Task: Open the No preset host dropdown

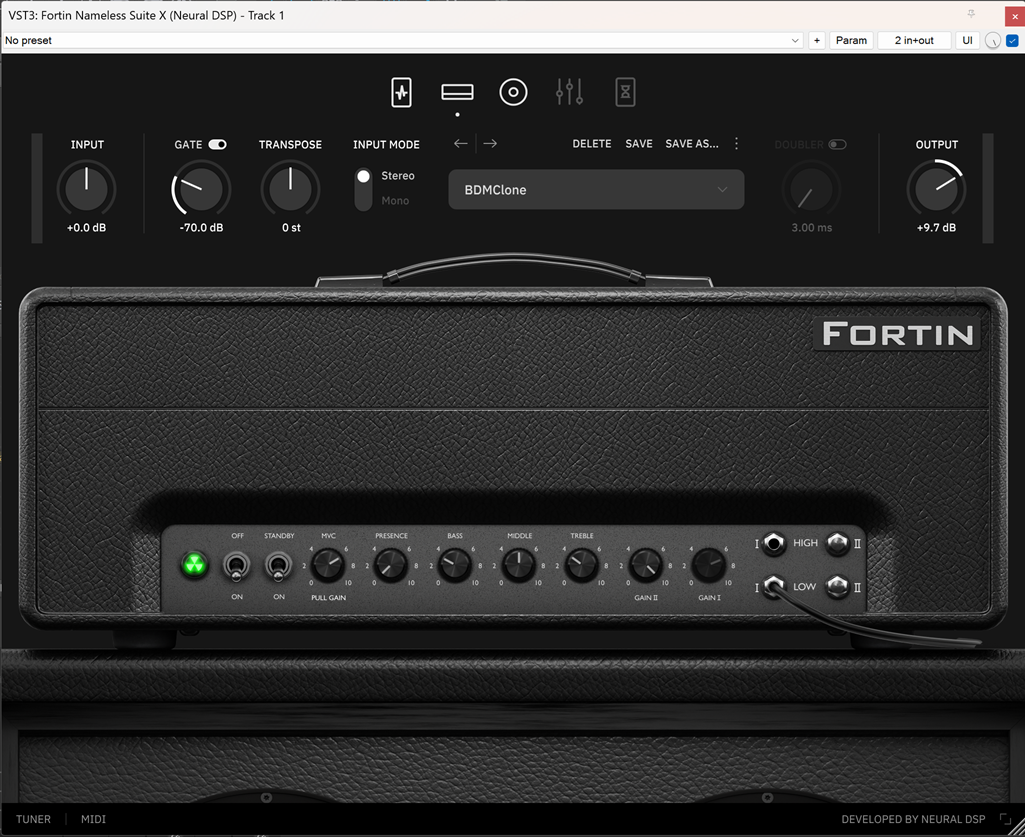Action: [403, 41]
